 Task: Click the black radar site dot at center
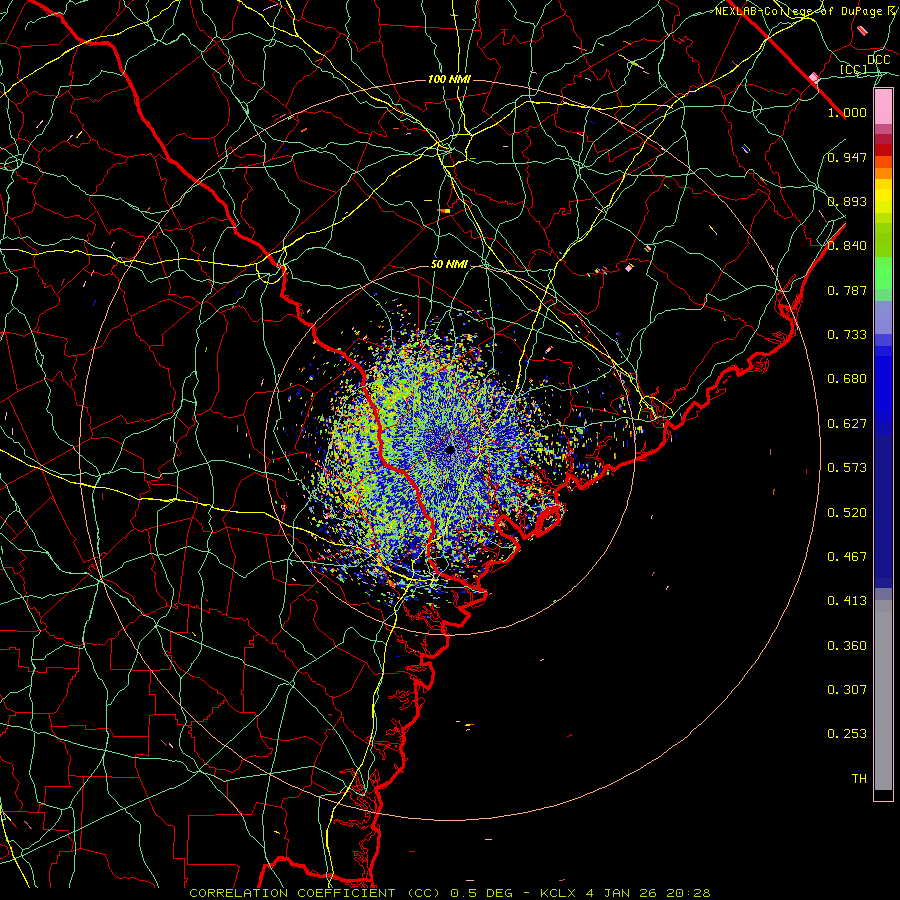click(x=450, y=449)
